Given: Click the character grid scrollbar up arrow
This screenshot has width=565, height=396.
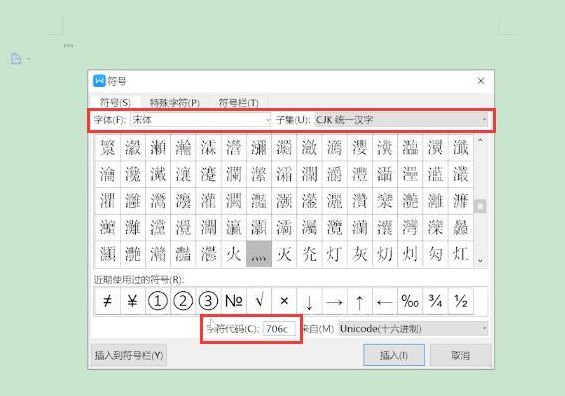Looking at the screenshot, I should 480,140.
